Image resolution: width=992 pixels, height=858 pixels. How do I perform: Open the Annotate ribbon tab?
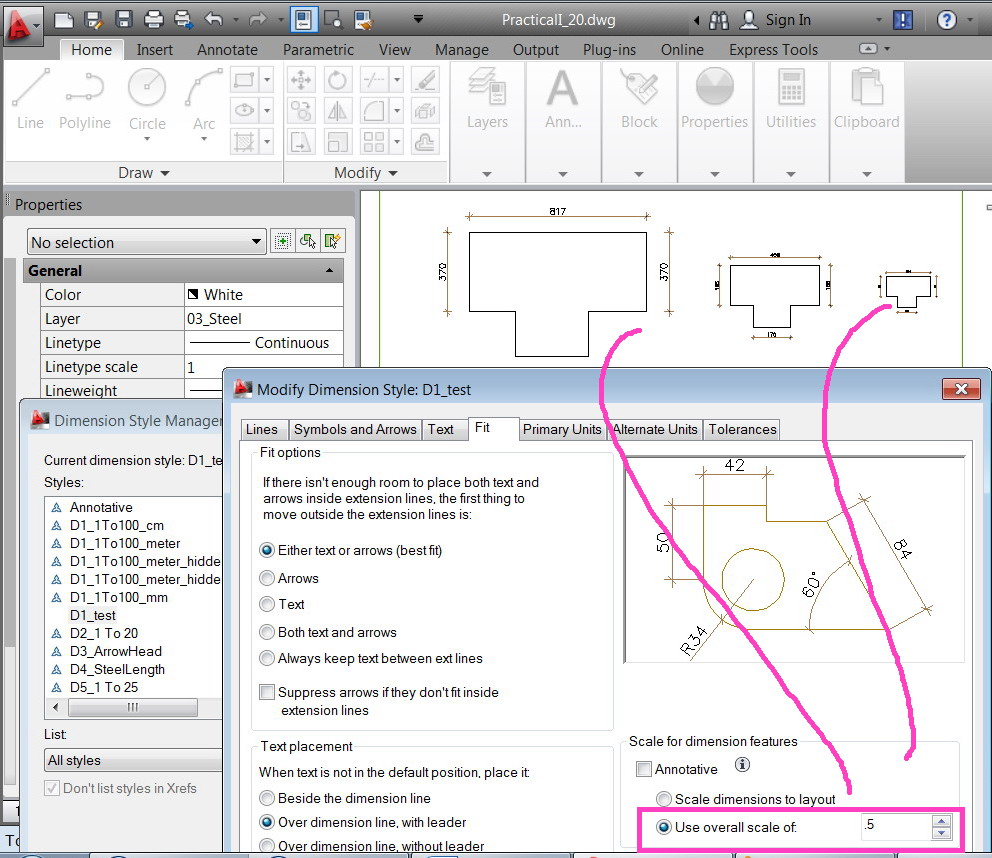[x=227, y=49]
